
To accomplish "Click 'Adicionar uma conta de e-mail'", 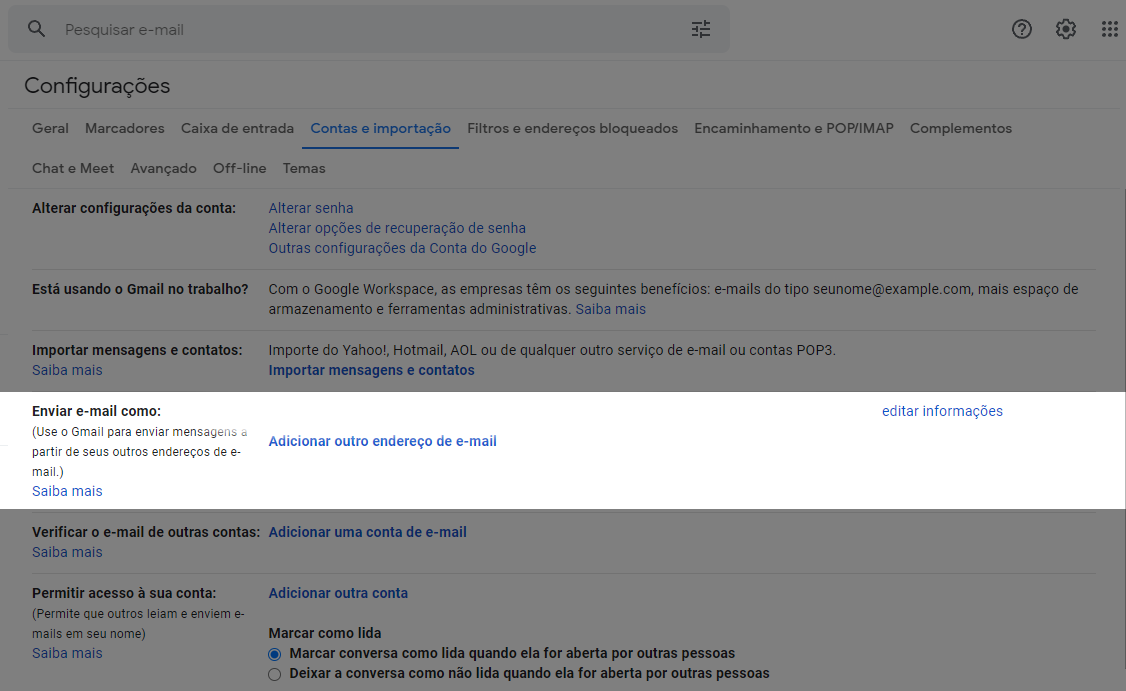I will point(368,532).
